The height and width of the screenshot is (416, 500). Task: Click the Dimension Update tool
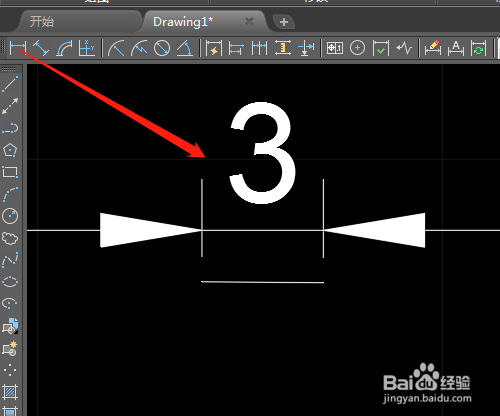pos(478,48)
